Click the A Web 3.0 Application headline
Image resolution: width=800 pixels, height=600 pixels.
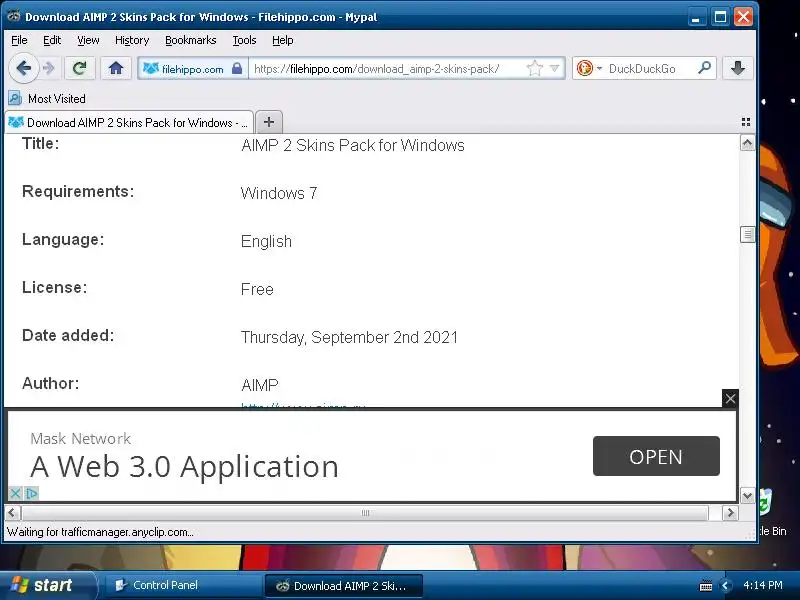pyautogui.click(x=184, y=466)
